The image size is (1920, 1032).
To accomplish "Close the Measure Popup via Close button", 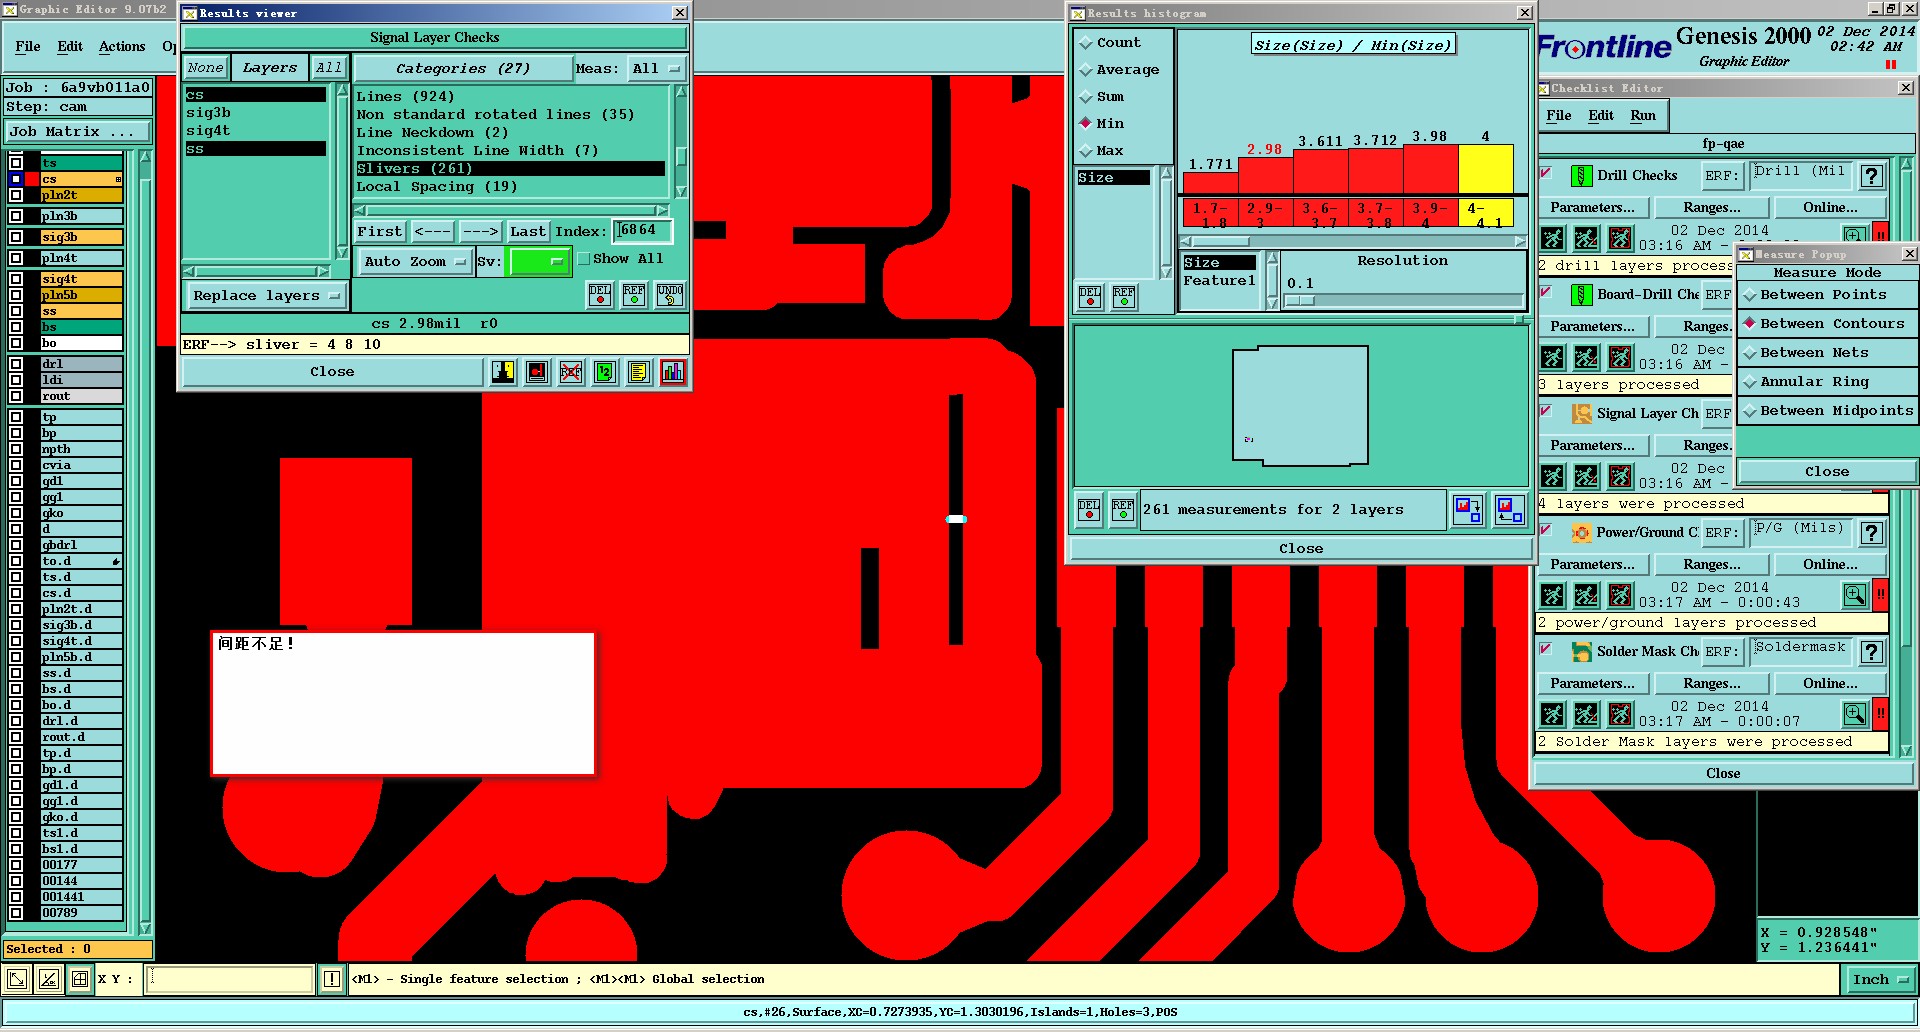I will click(x=1827, y=472).
